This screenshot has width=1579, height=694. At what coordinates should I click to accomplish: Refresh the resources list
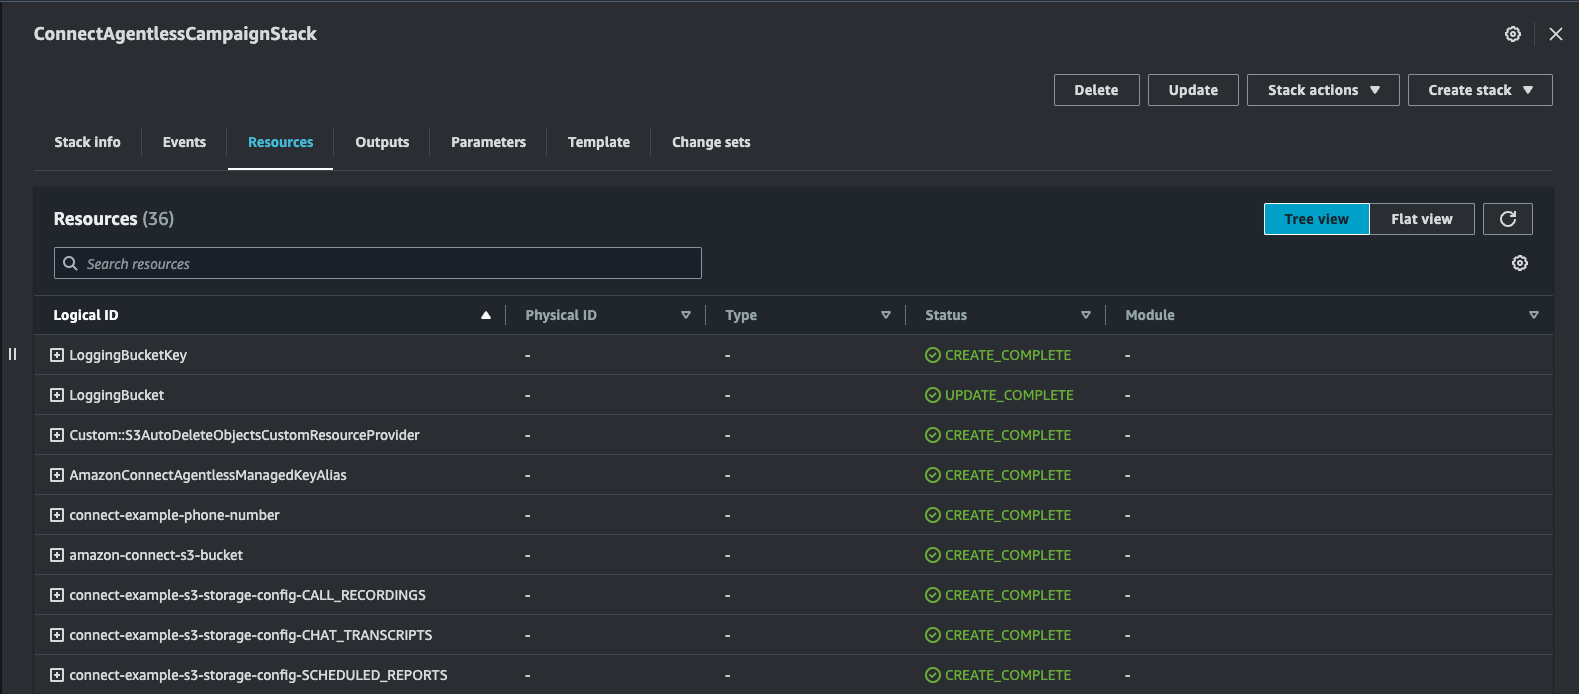1508,219
